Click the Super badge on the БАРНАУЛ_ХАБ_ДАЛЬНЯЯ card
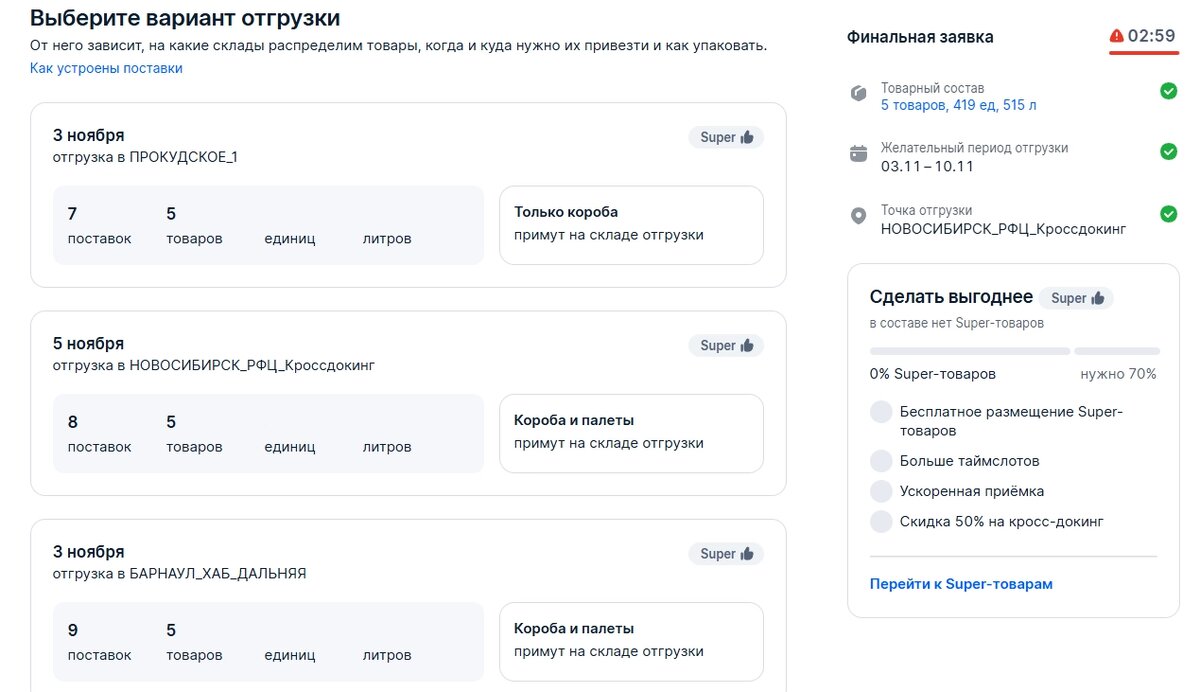1200x692 pixels. click(x=726, y=553)
